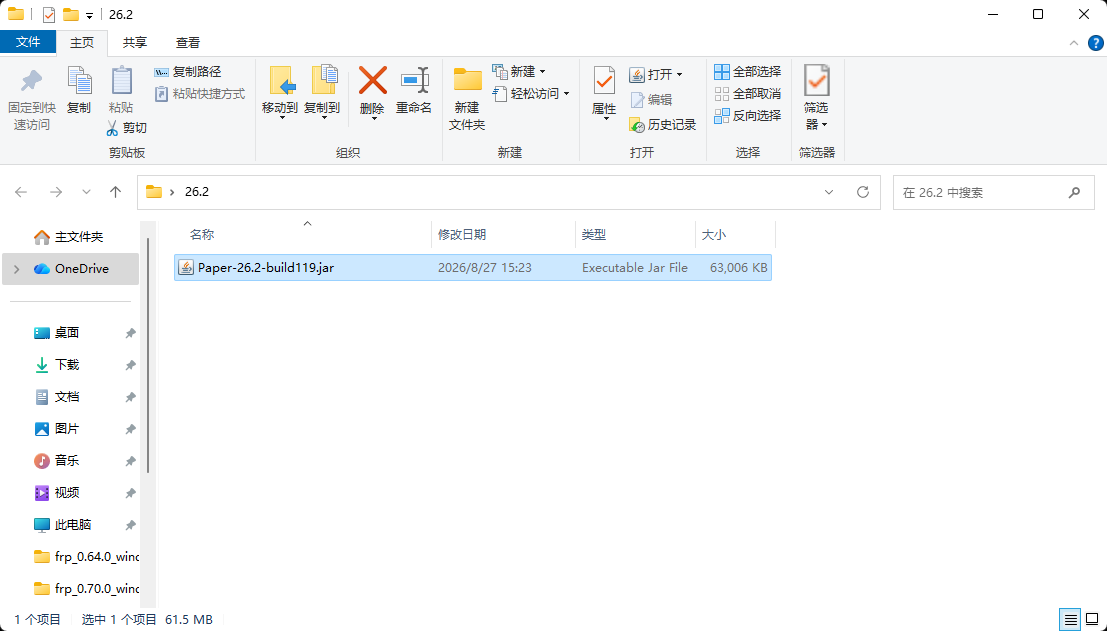
Task: Expand the arrow beside Open (打开)
Action: [679, 75]
